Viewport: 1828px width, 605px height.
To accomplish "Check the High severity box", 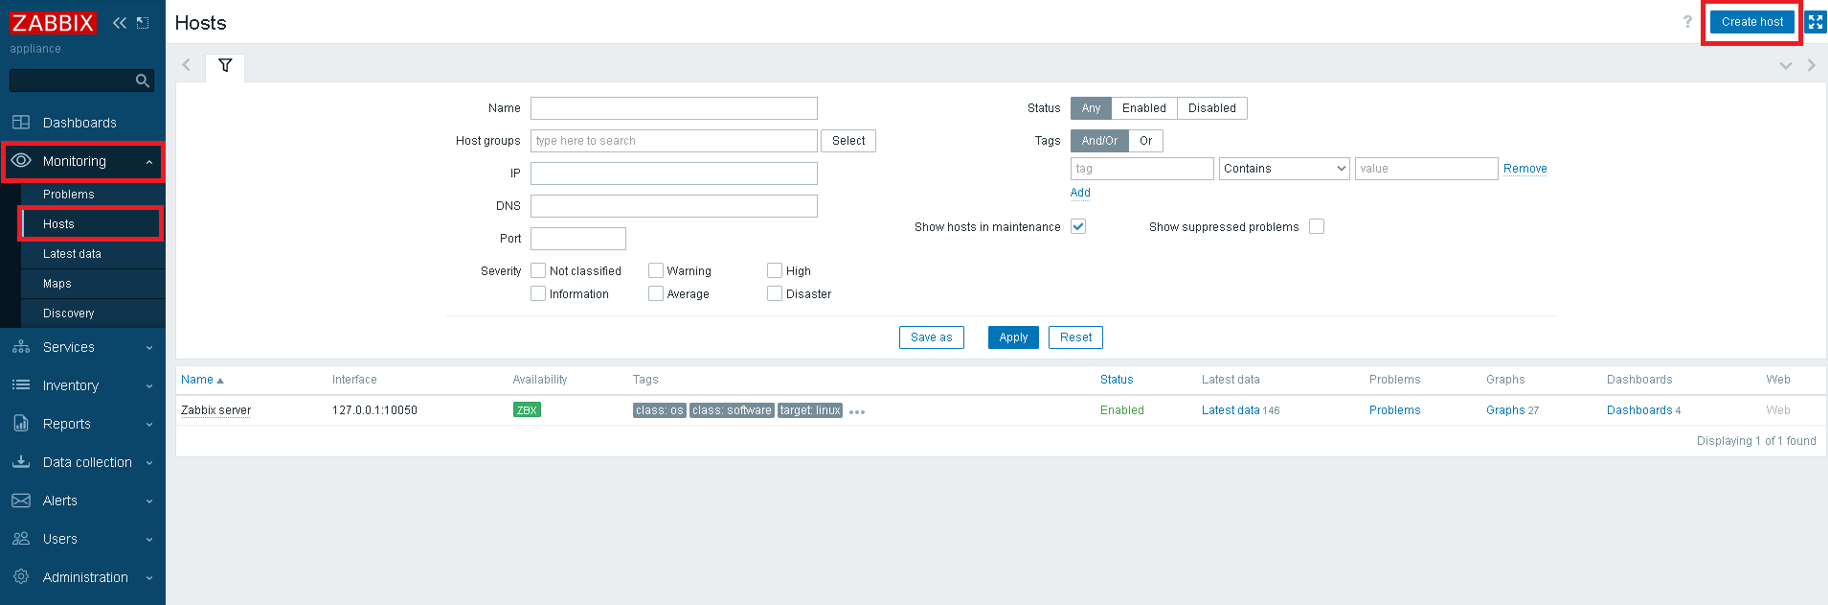I will coord(774,270).
